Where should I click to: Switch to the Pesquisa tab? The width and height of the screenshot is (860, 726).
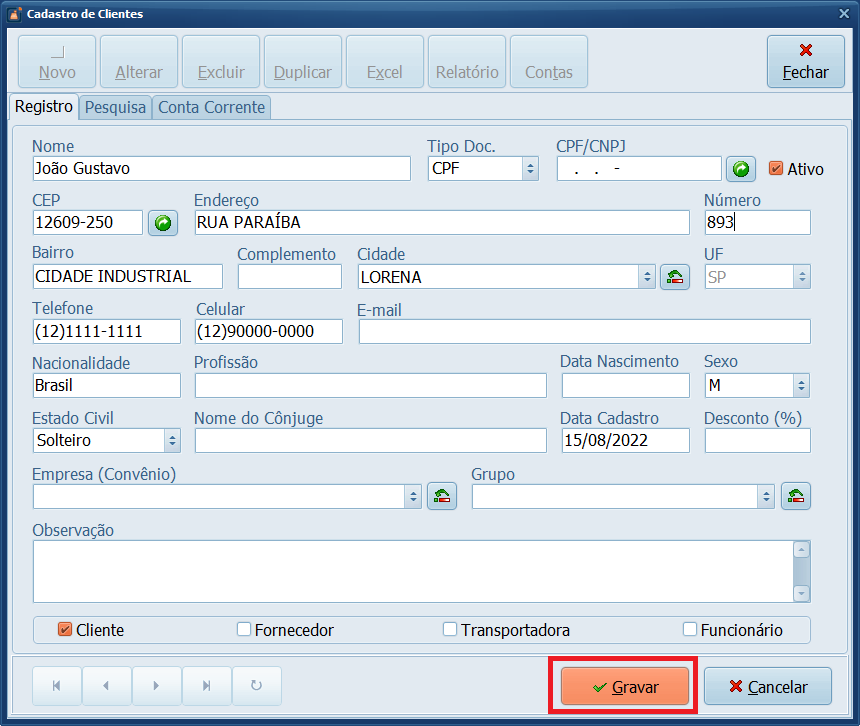click(x=114, y=107)
